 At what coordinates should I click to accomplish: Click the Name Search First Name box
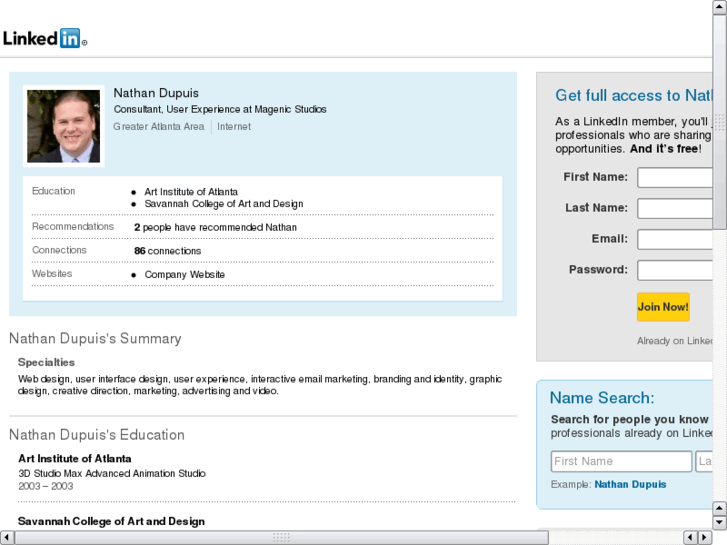pyautogui.click(x=621, y=461)
